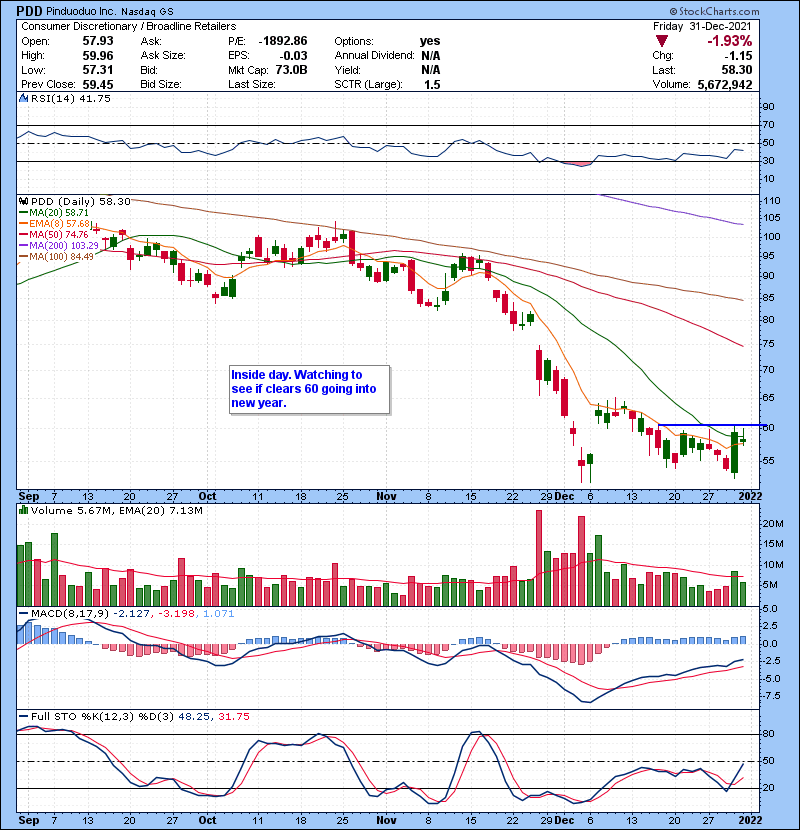Click the Annual Dividend N/A value
The image size is (800, 830).
430,56
